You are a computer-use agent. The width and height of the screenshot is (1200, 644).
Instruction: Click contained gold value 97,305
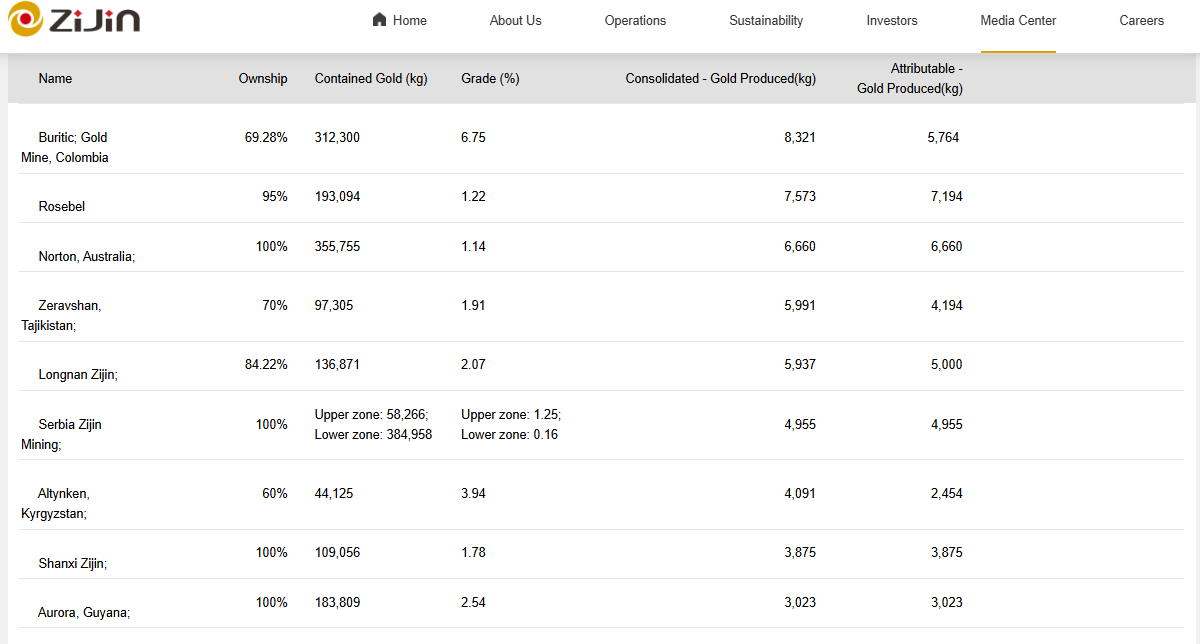click(x=334, y=305)
